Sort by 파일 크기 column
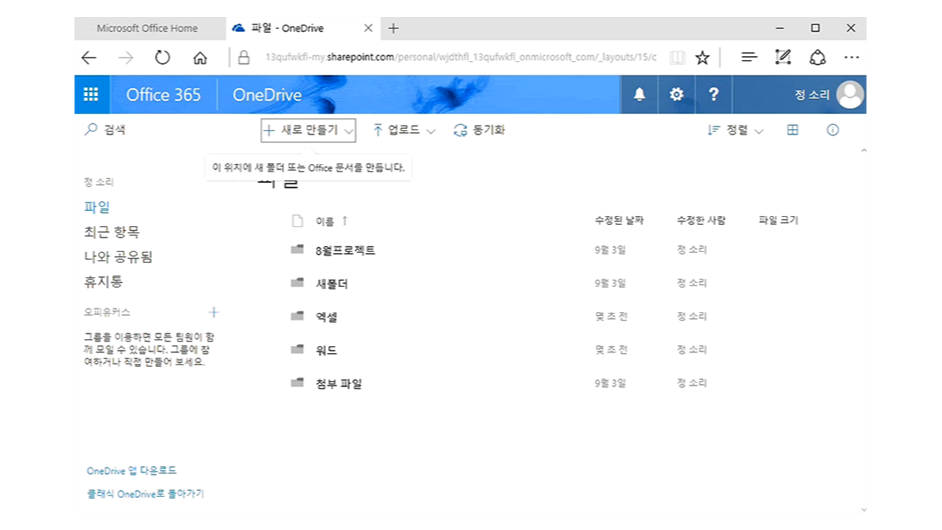The image size is (942, 530). 779,221
